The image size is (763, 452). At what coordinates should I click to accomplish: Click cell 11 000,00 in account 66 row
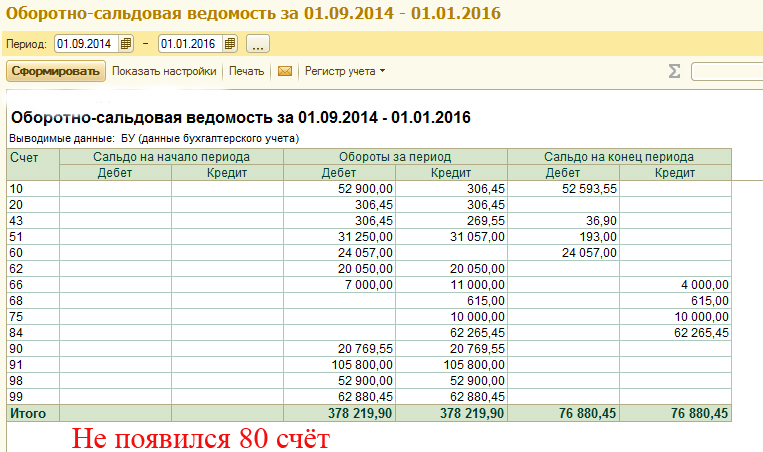click(451, 285)
